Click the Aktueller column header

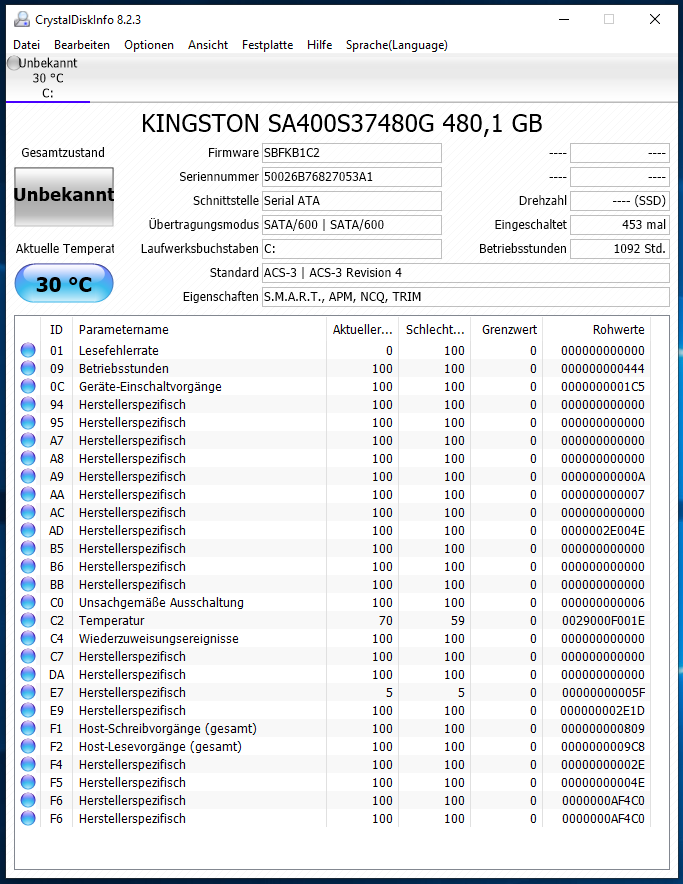click(362, 330)
